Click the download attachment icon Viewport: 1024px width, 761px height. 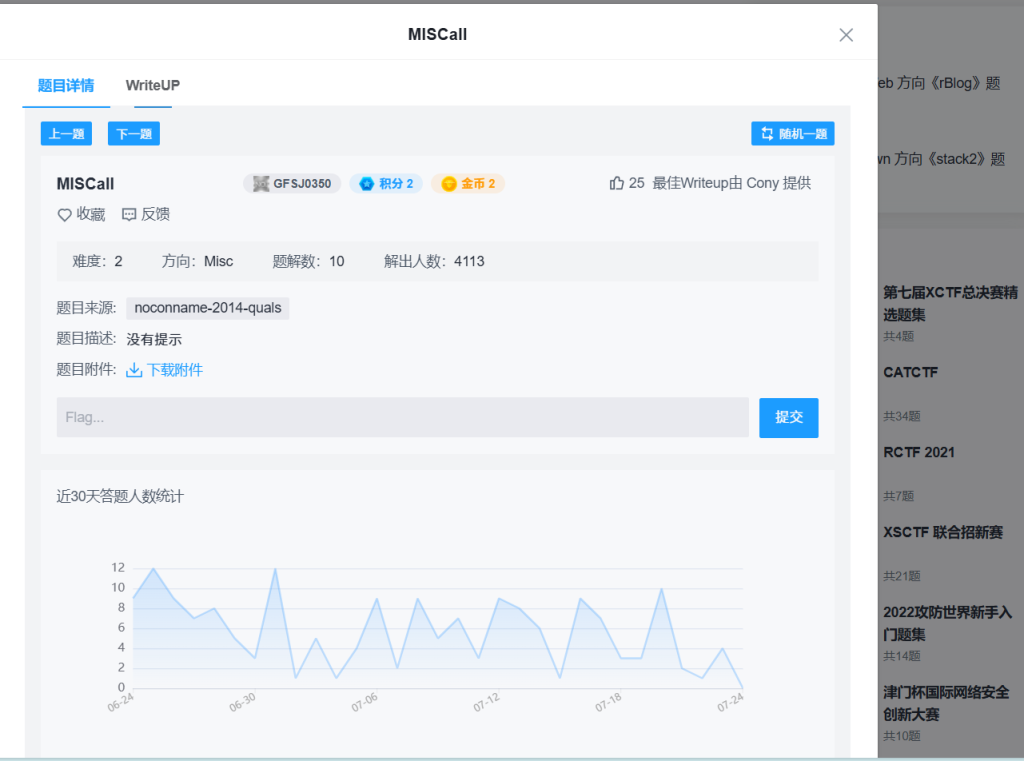coord(134,370)
